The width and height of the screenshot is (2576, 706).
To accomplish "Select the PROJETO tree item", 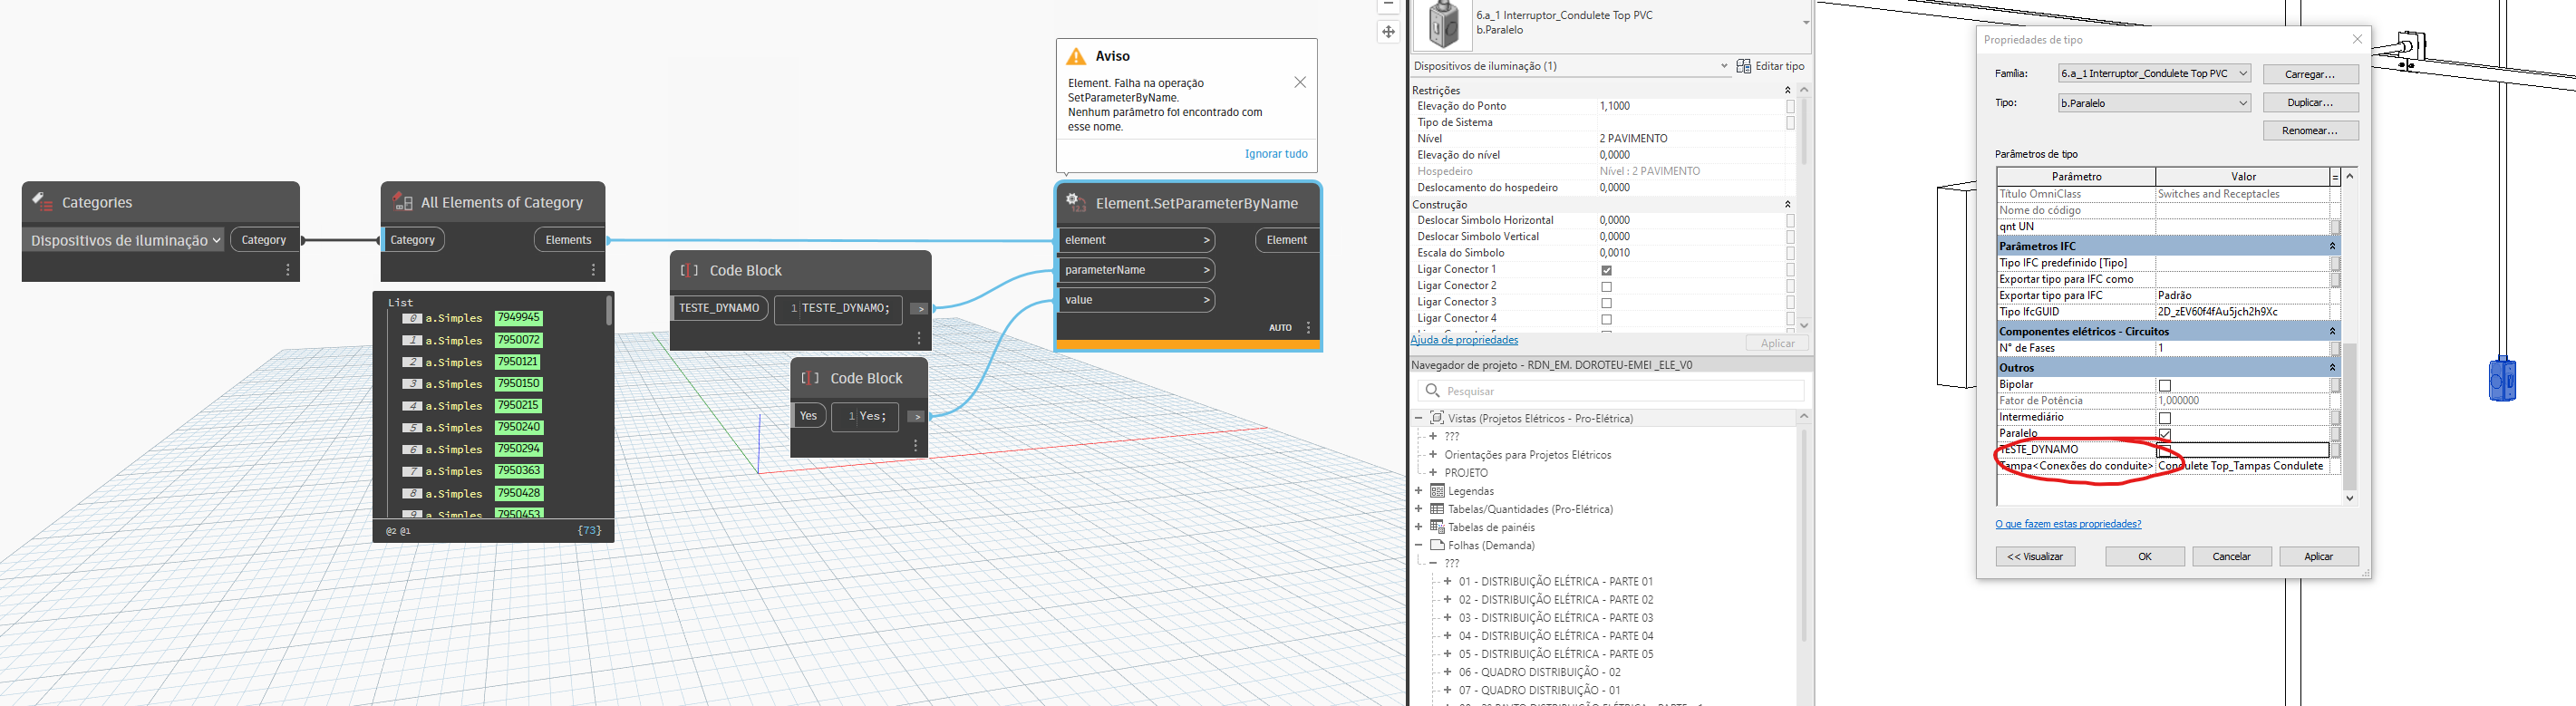I will coord(1466,473).
